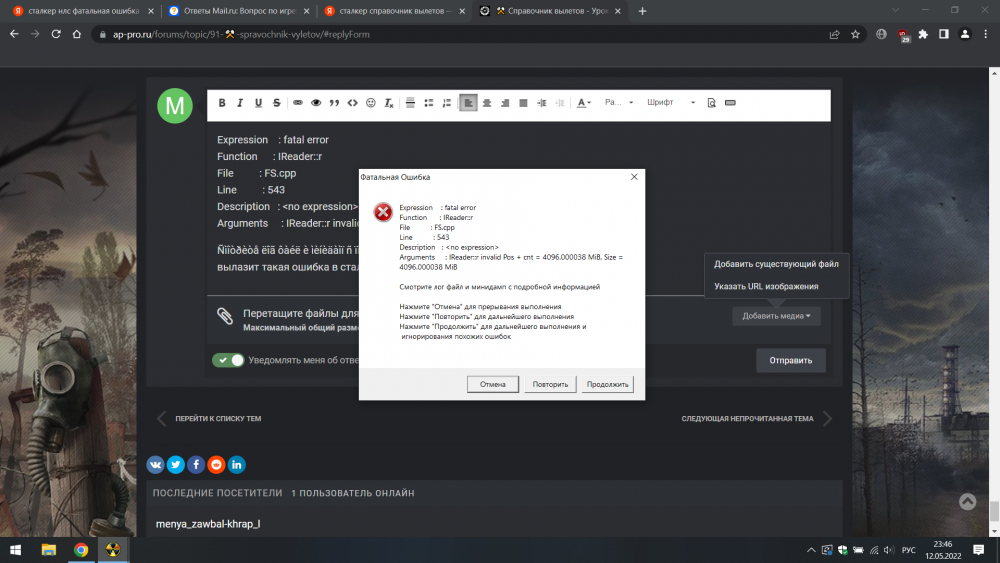Insert a link via the chain icon
The height and width of the screenshot is (563, 1000).
pyautogui.click(x=298, y=103)
